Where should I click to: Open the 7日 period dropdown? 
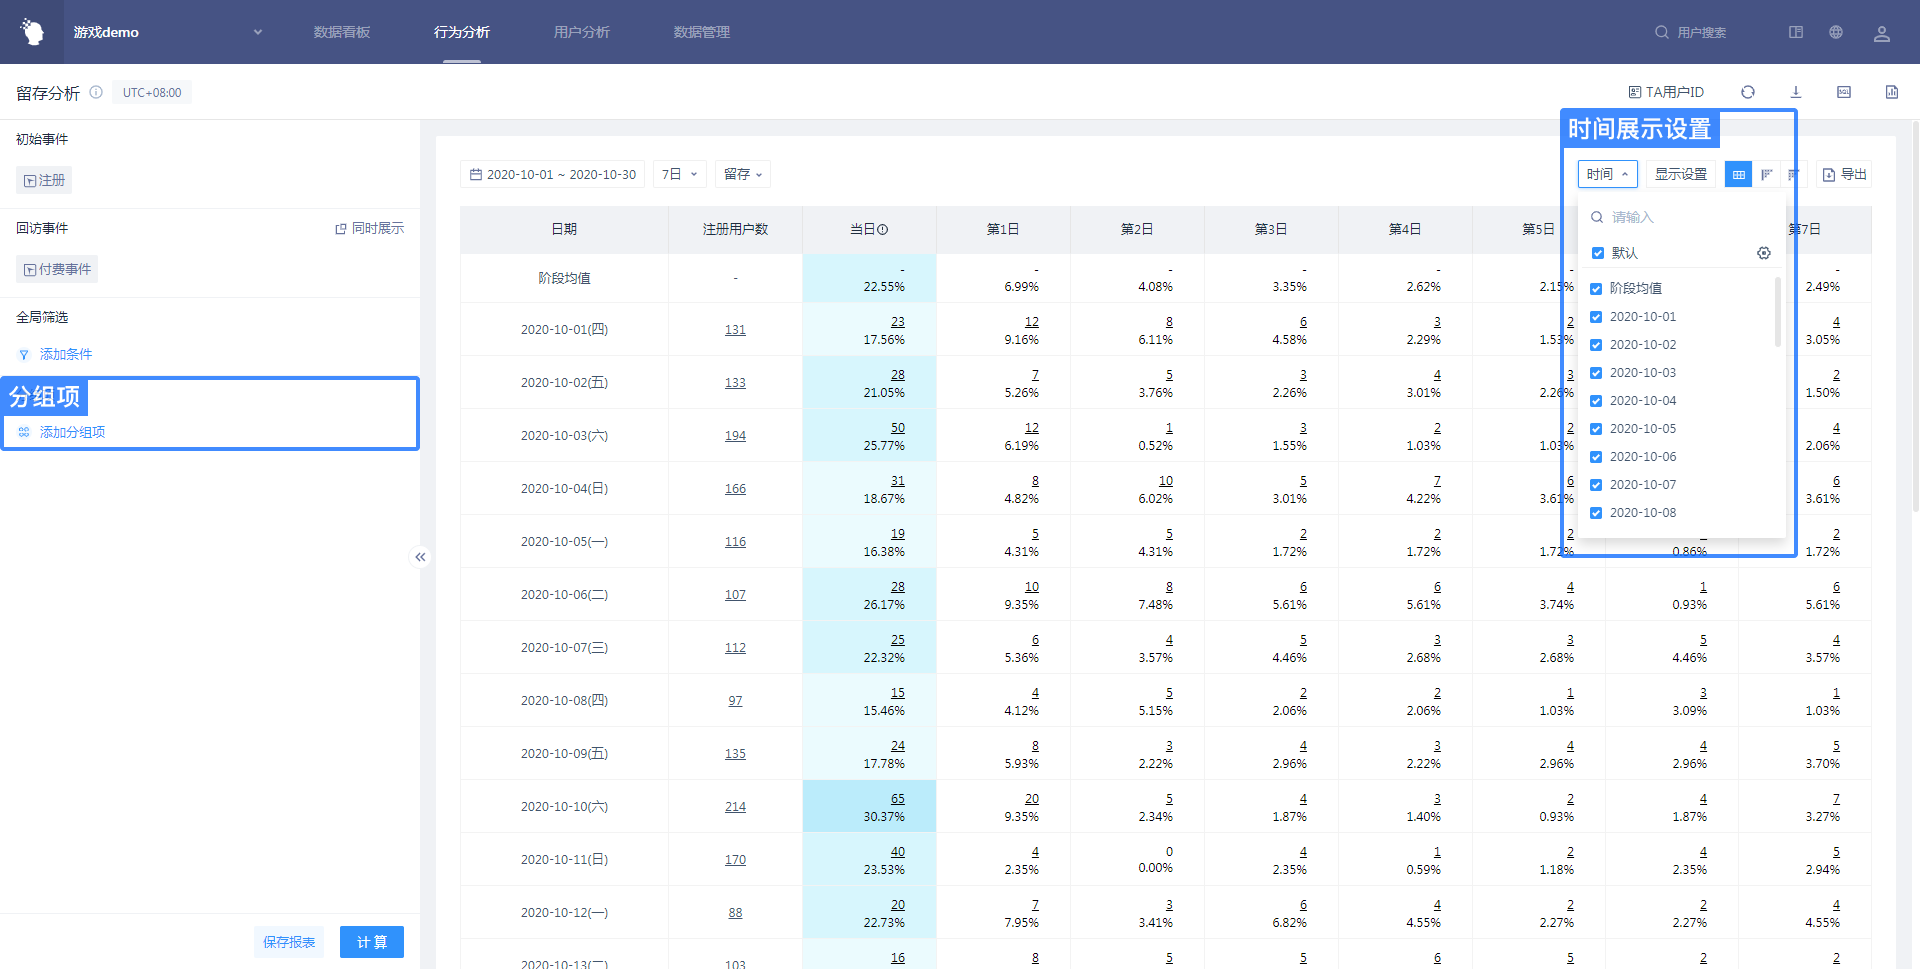679,174
